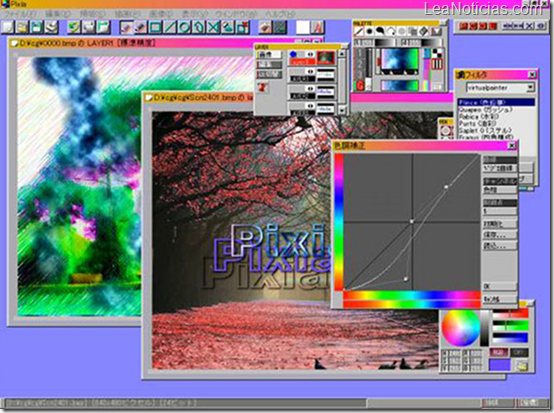Toggle eye visibility of second layer

tap(310, 71)
